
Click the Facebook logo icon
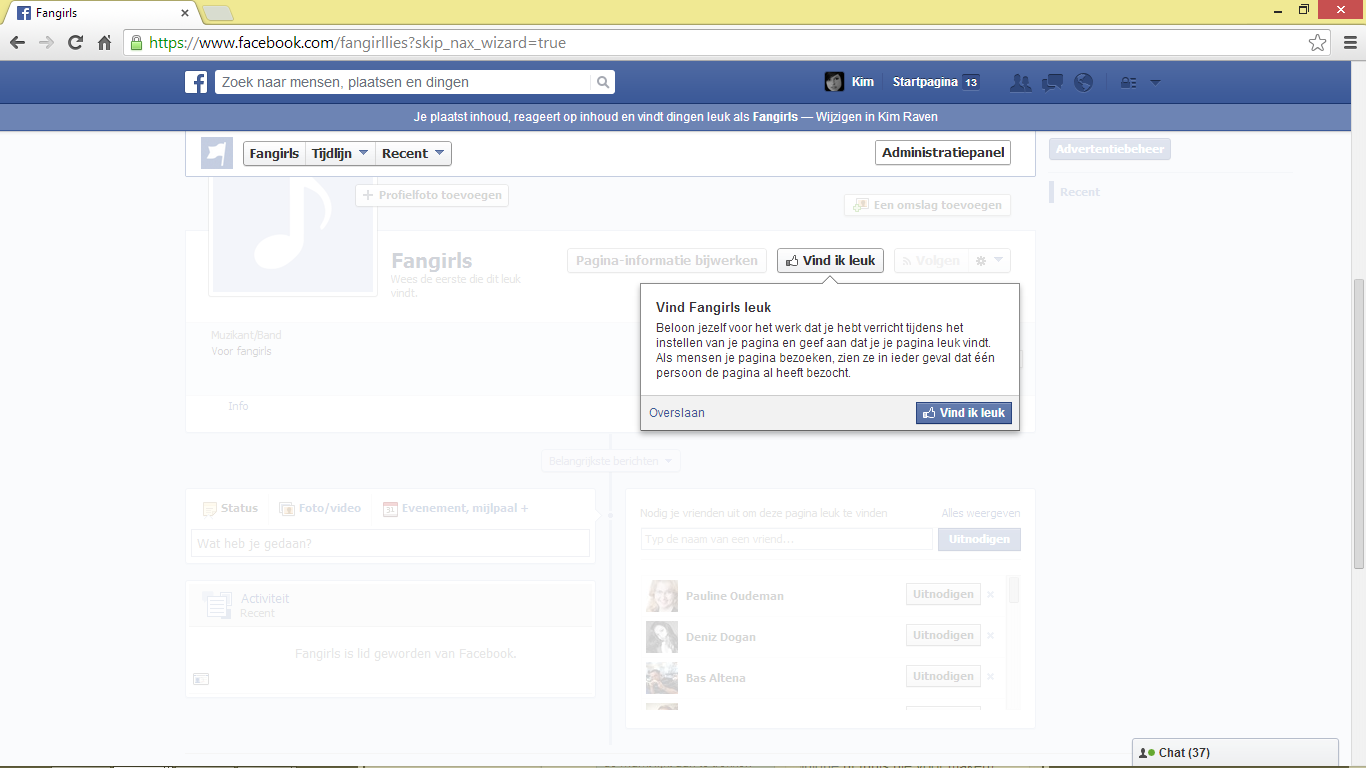[196, 82]
